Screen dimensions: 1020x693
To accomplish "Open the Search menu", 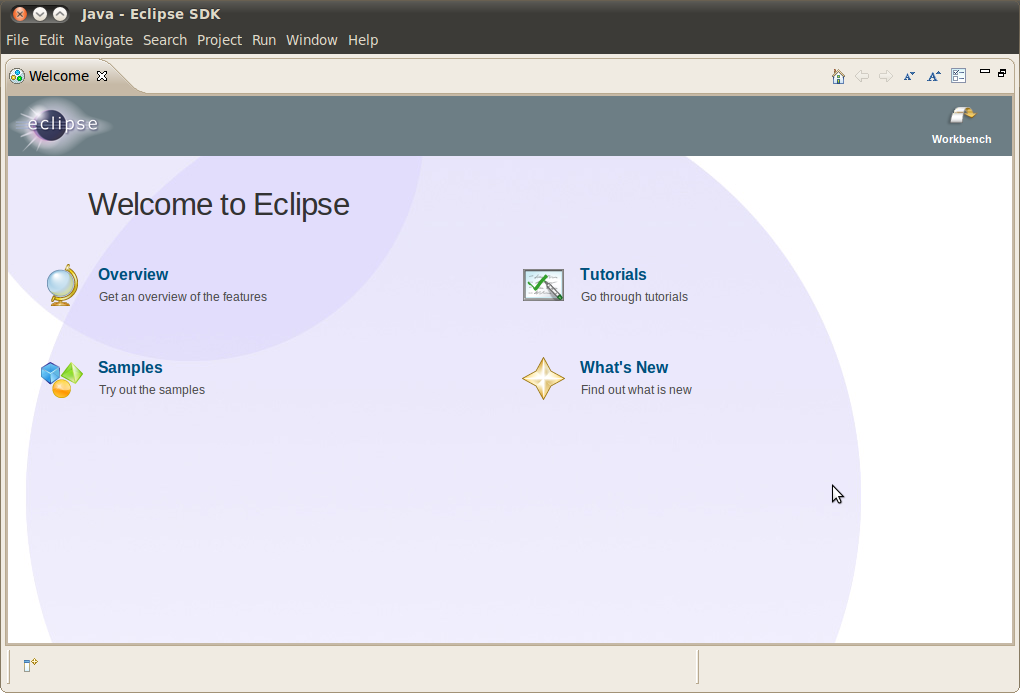I will (x=165, y=40).
